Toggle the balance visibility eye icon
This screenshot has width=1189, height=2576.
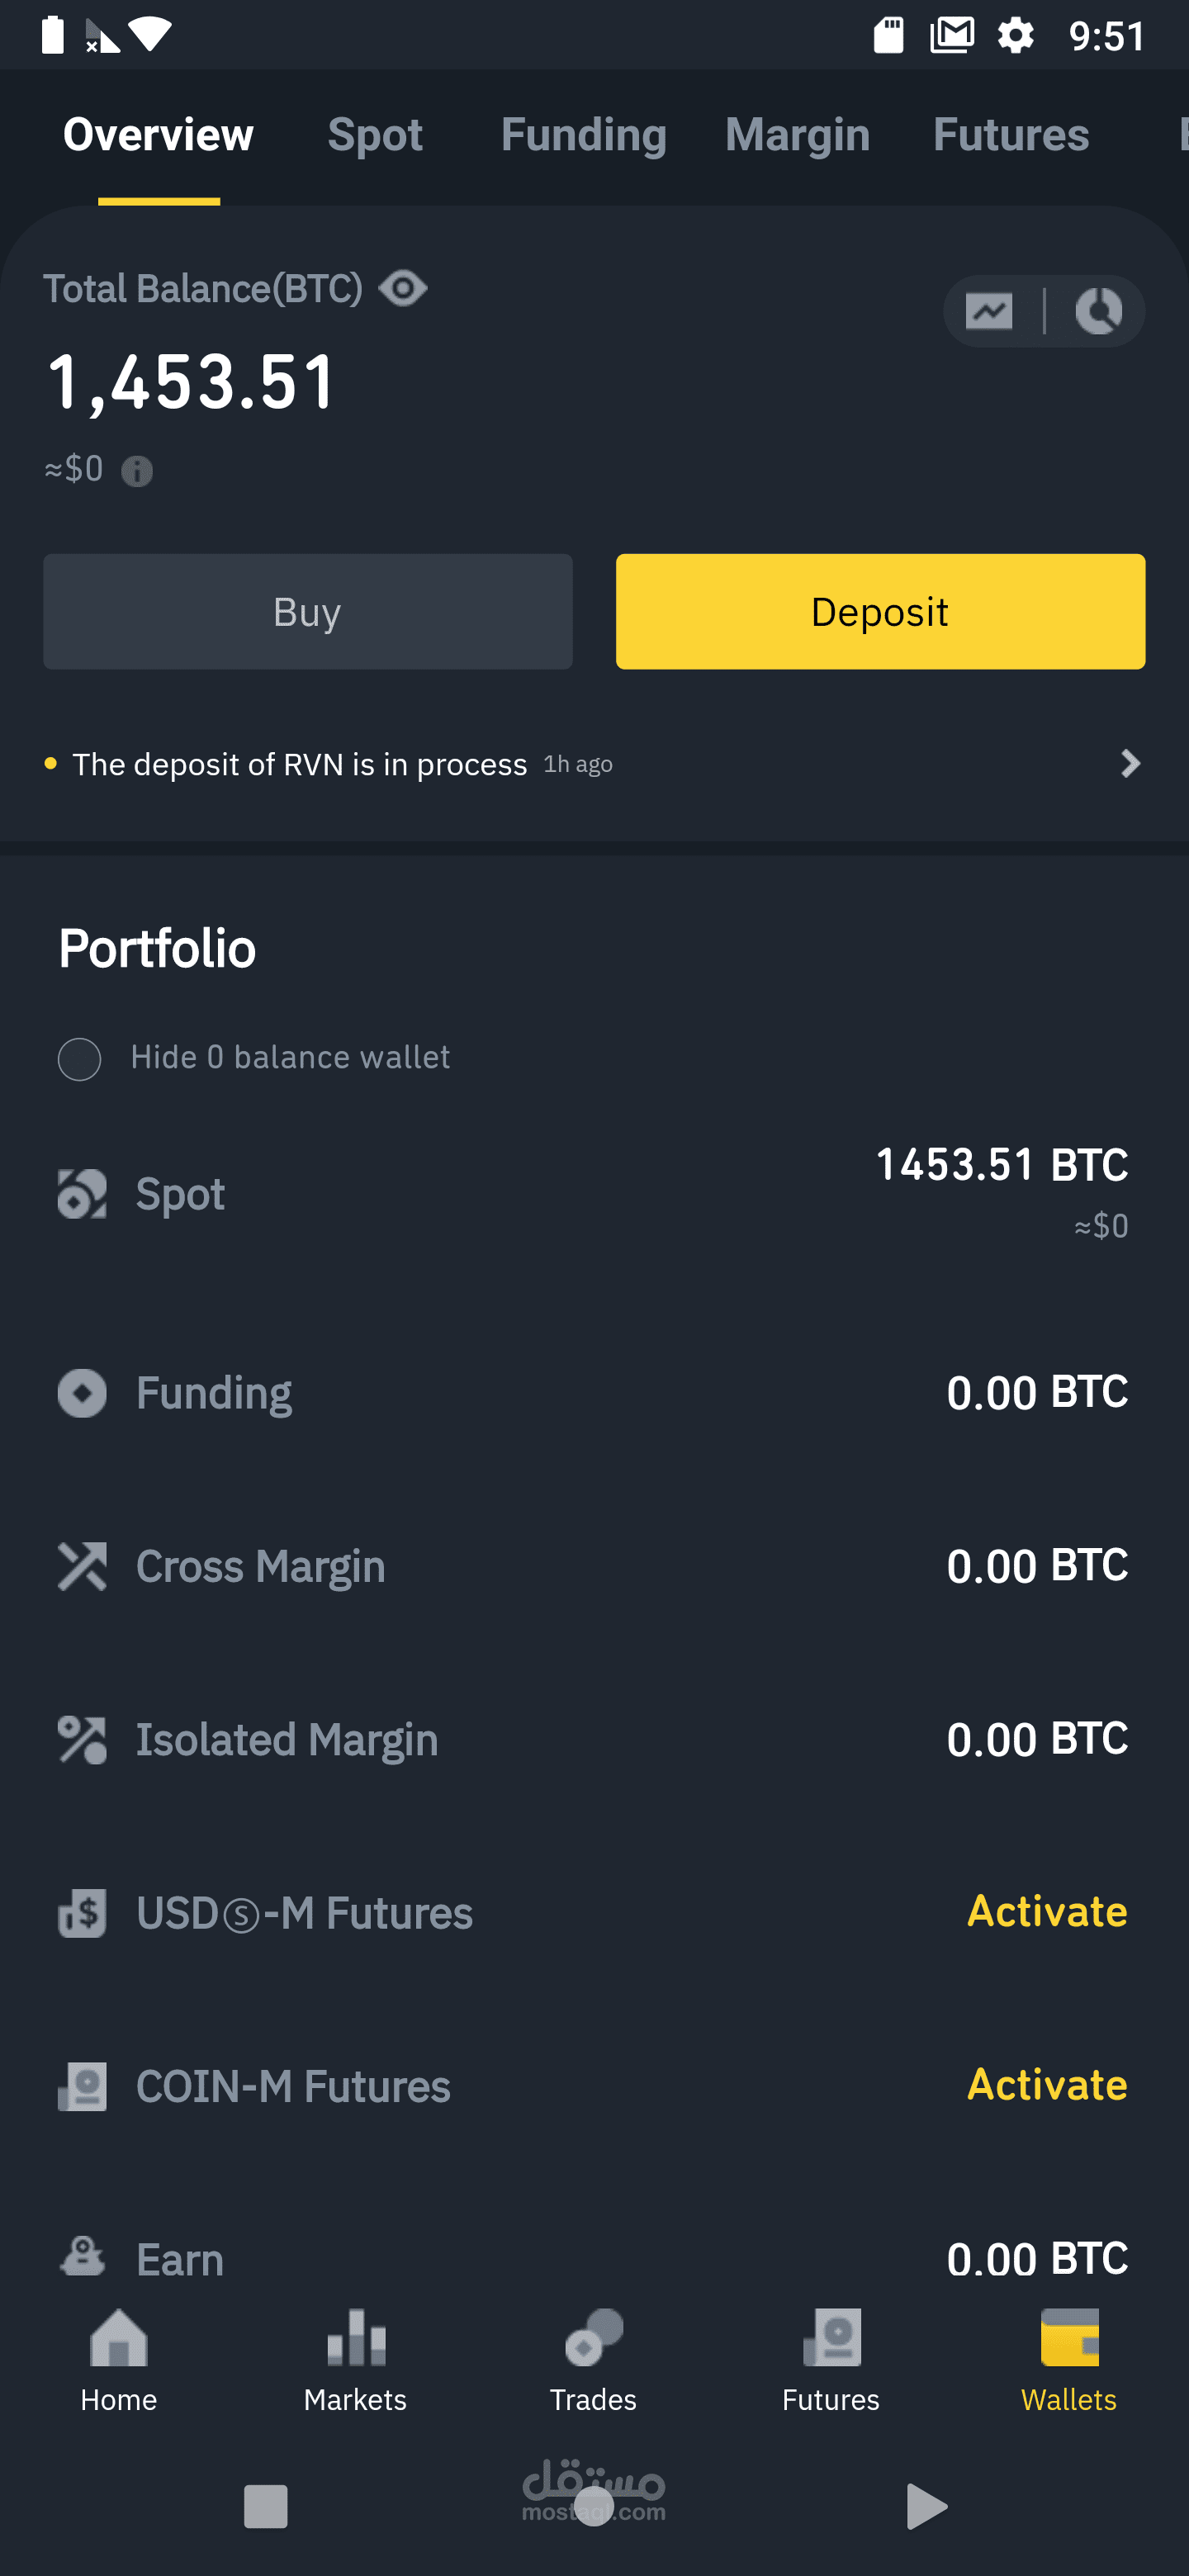403,289
